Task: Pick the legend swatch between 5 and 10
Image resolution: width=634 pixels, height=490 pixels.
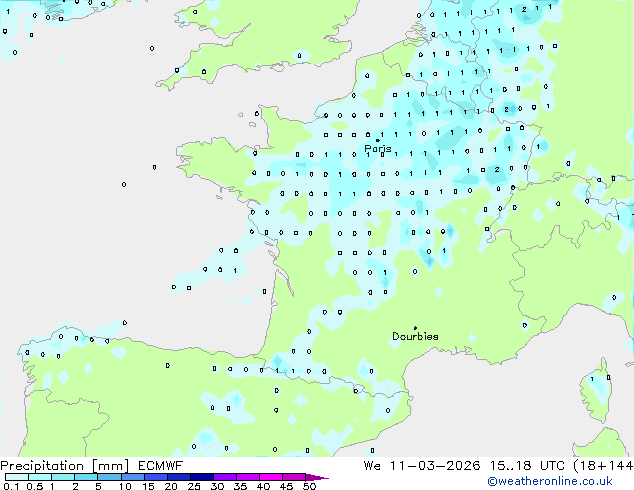Action: pos(109,477)
